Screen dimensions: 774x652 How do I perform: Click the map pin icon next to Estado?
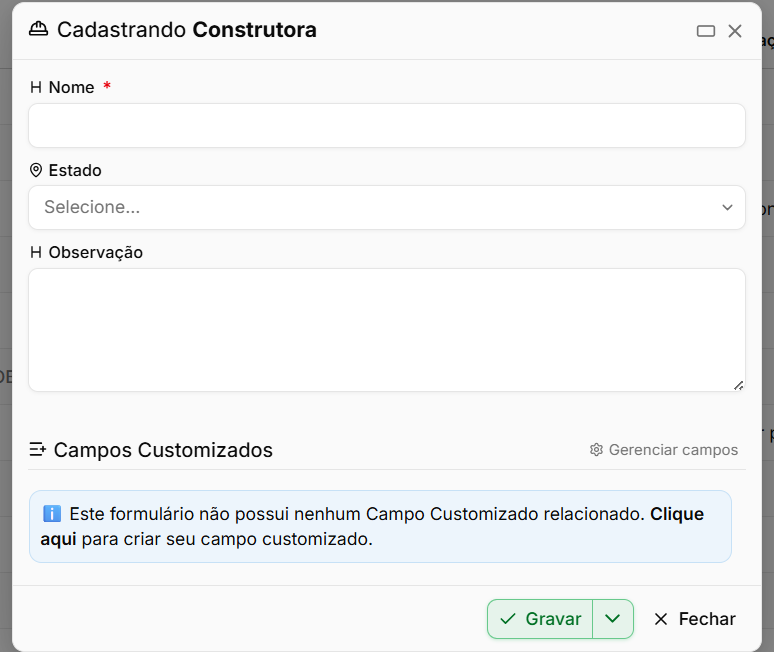point(36,170)
